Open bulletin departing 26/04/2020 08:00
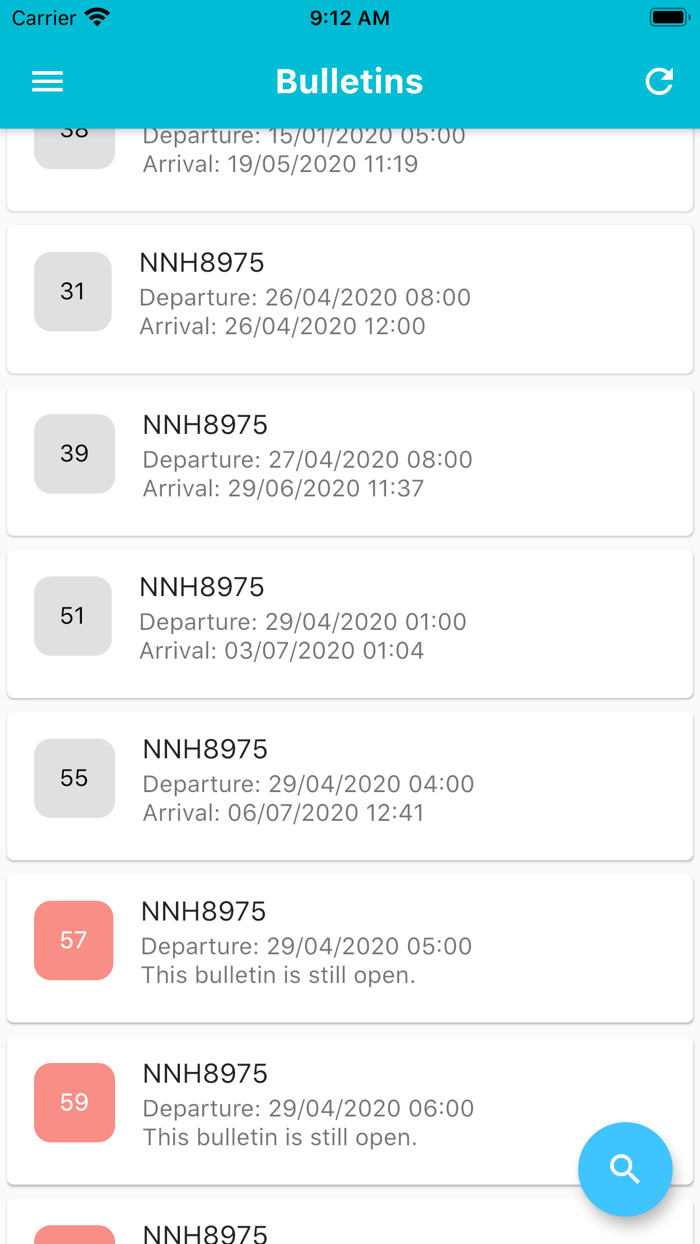 tap(400, 298)
